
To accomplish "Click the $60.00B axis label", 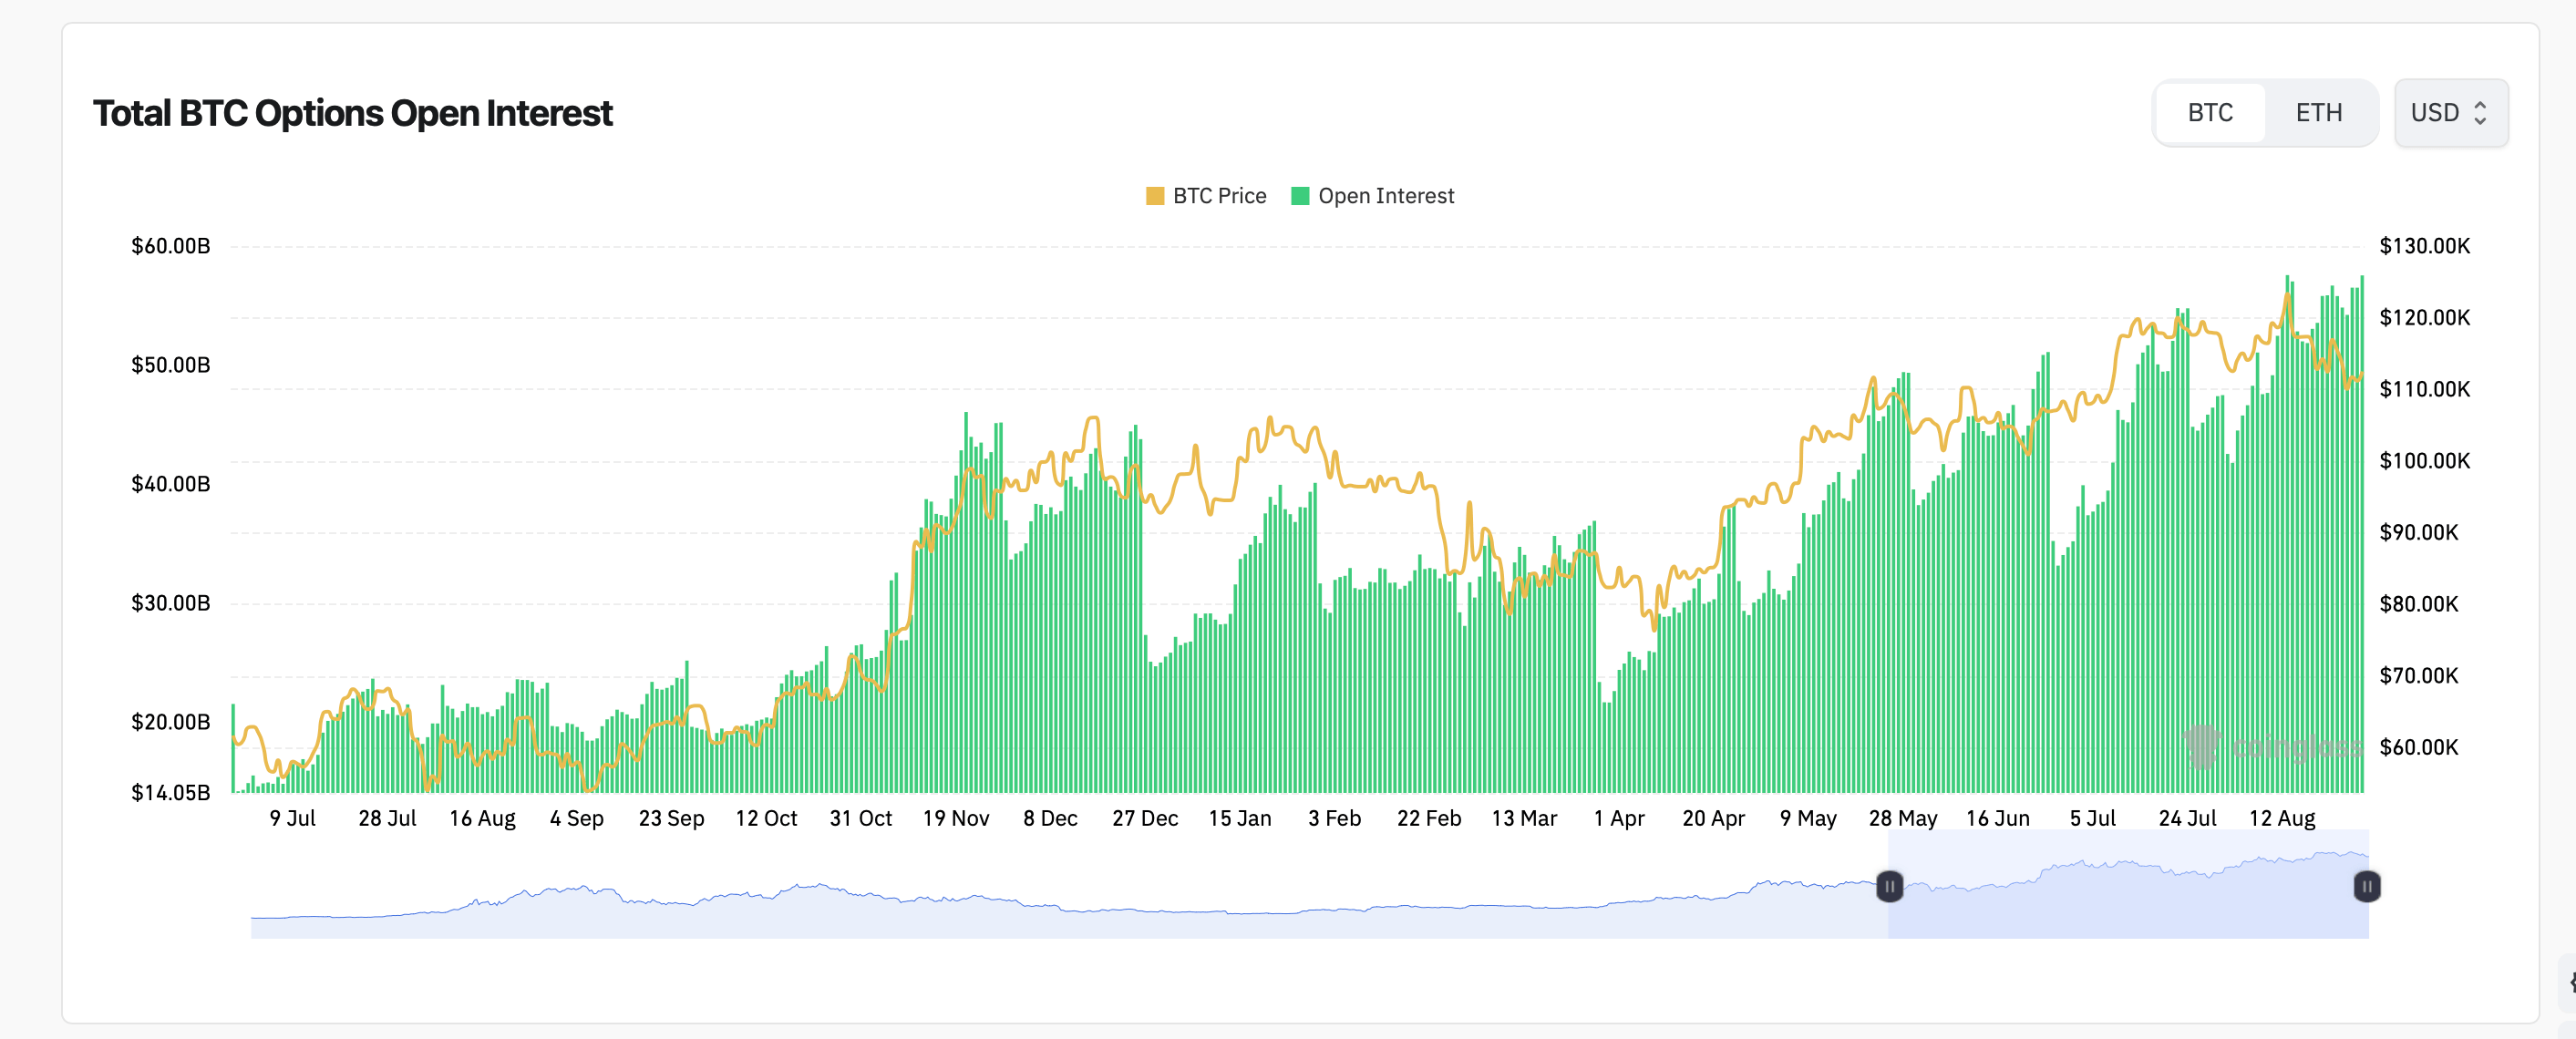I will point(171,246).
